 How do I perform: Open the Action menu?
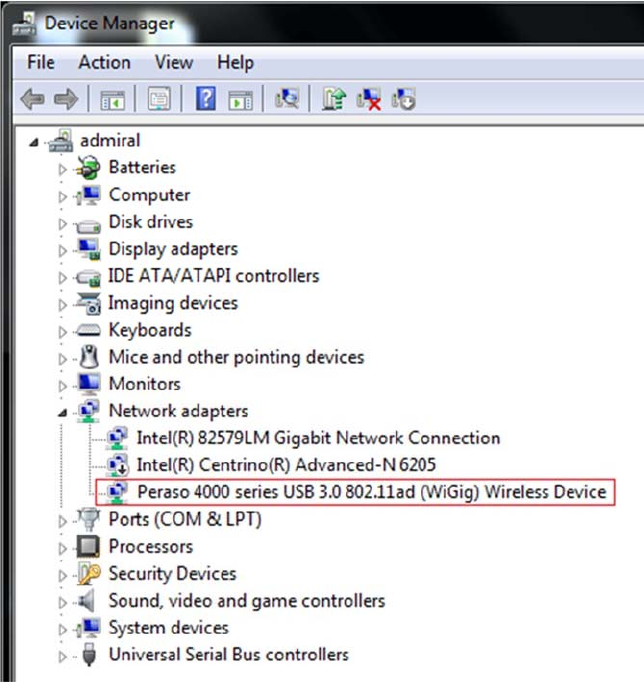[104, 62]
